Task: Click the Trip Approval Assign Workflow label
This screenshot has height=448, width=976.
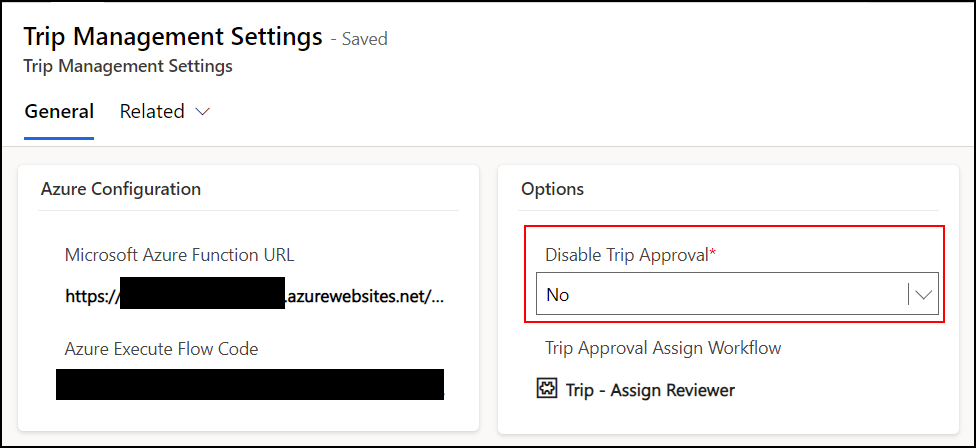Action: 663,348
